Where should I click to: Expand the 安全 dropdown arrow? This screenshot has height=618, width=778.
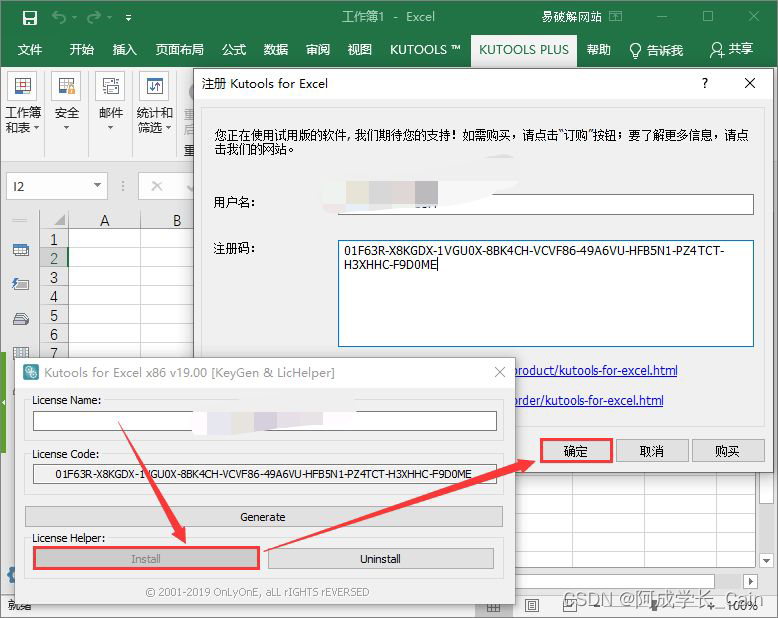(x=66, y=128)
